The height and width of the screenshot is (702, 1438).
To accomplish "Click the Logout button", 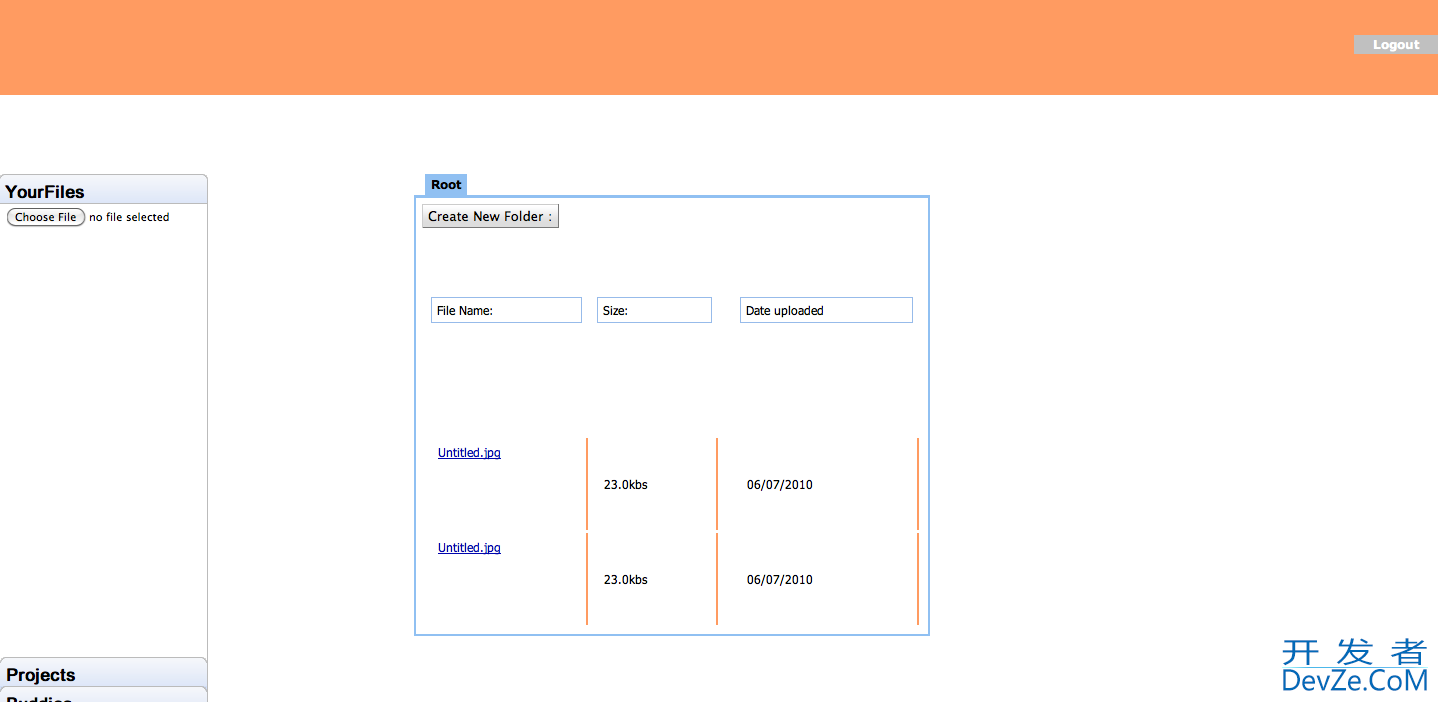I will (x=1395, y=45).
